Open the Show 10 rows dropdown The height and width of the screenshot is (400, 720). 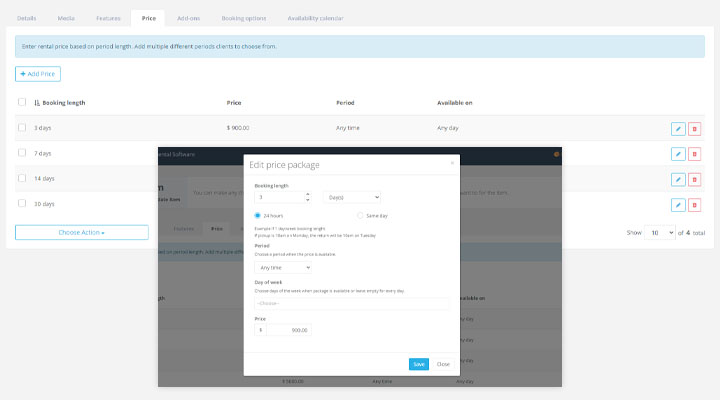(x=659, y=233)
